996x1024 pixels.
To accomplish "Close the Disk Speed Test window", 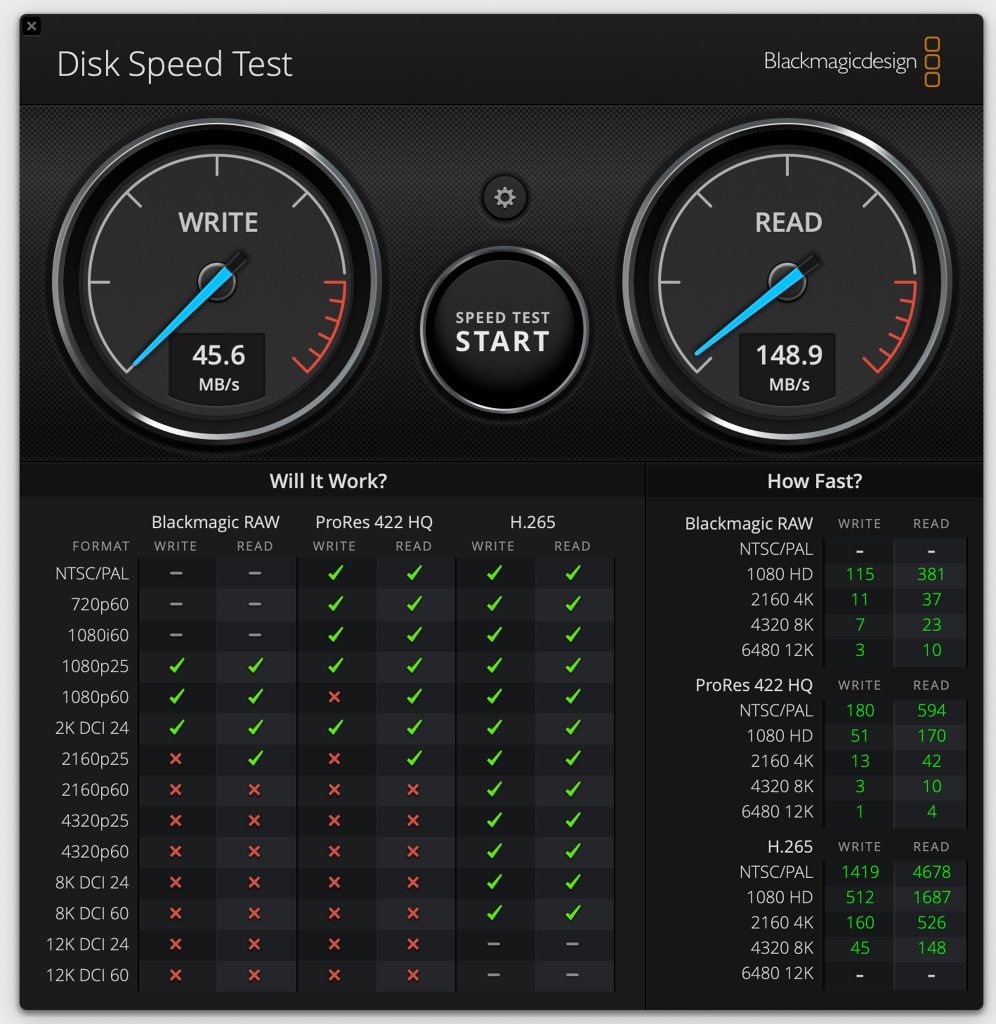I will coord(31,26).
